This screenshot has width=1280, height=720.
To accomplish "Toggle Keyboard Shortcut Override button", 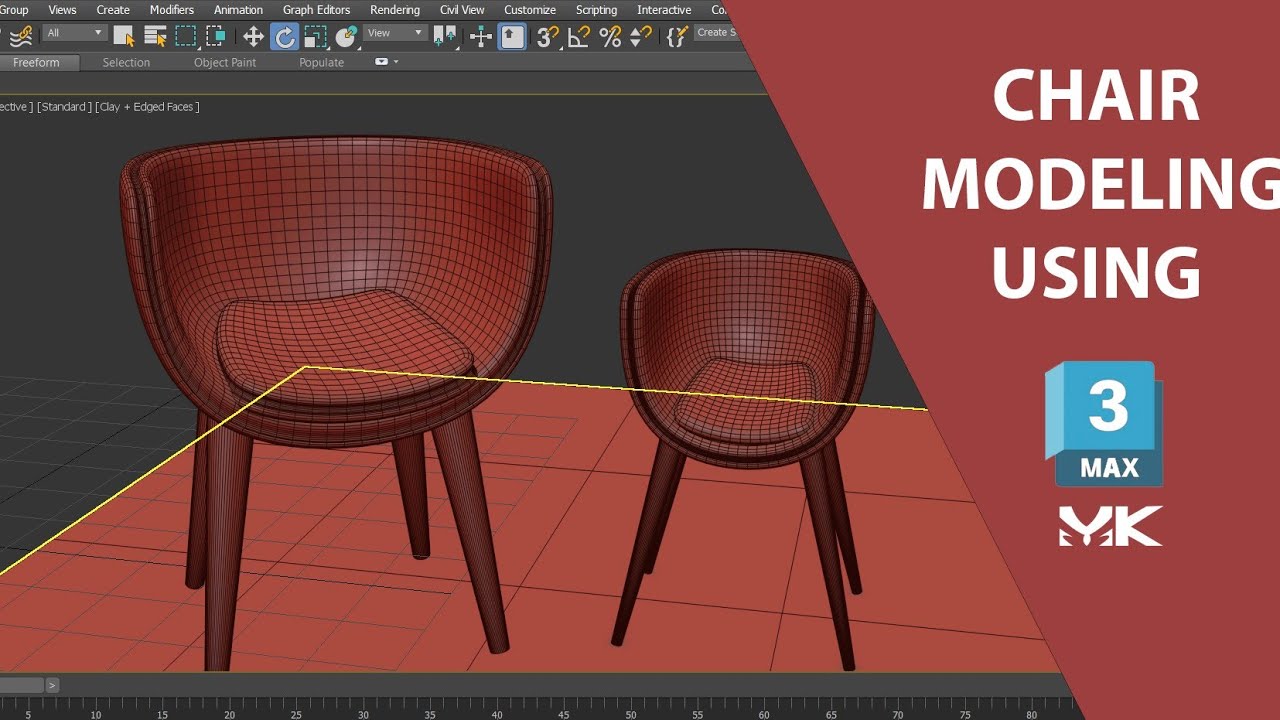I will pos(512,37).
